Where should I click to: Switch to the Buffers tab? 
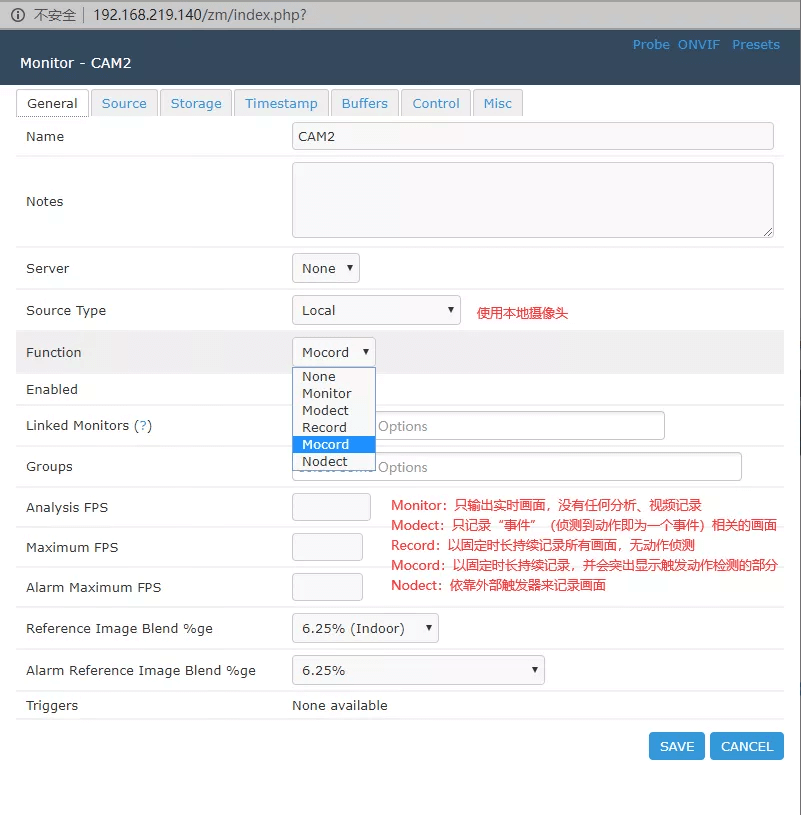pyautogui.click(x=365, y=103)
